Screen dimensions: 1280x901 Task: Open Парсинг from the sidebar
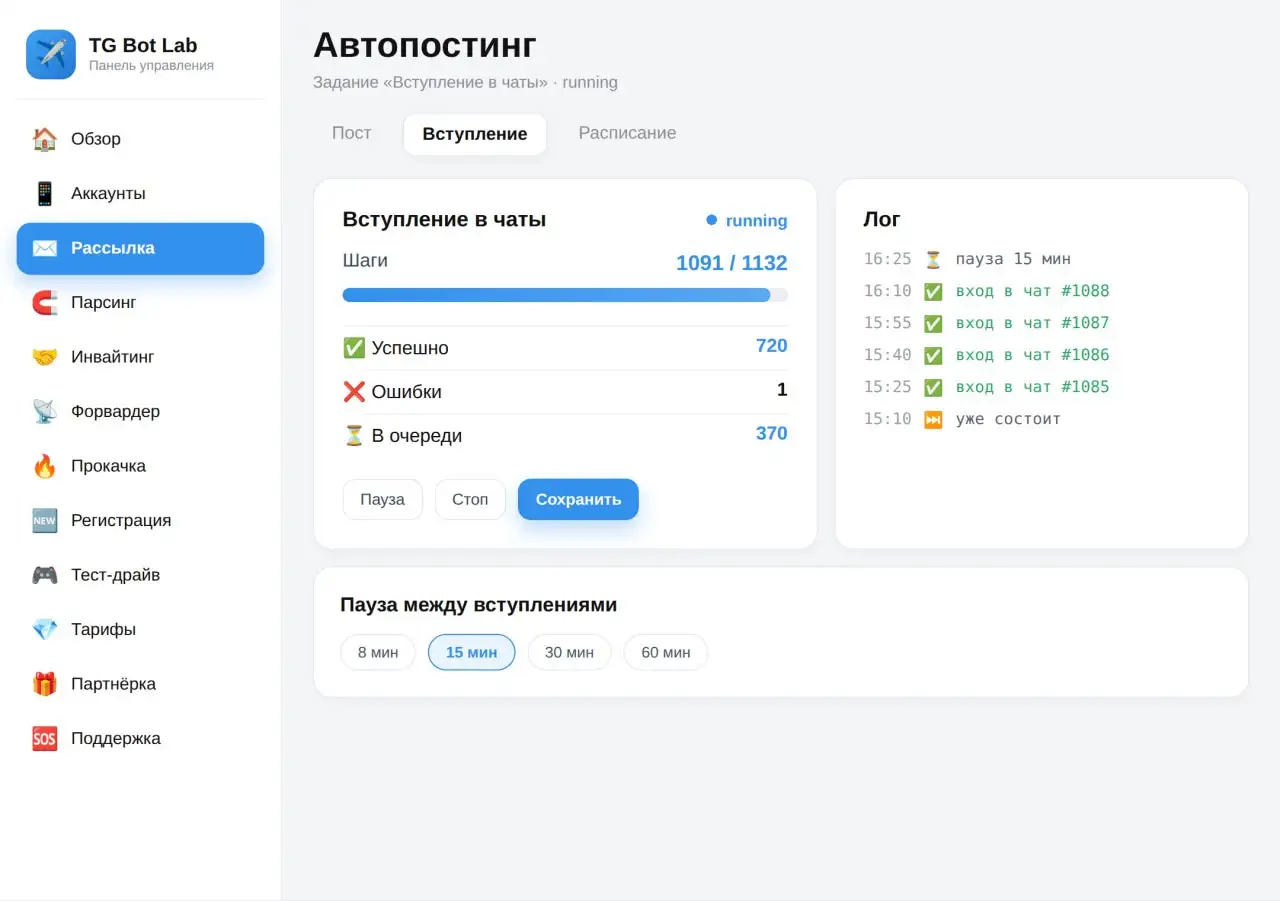point(140,302)
